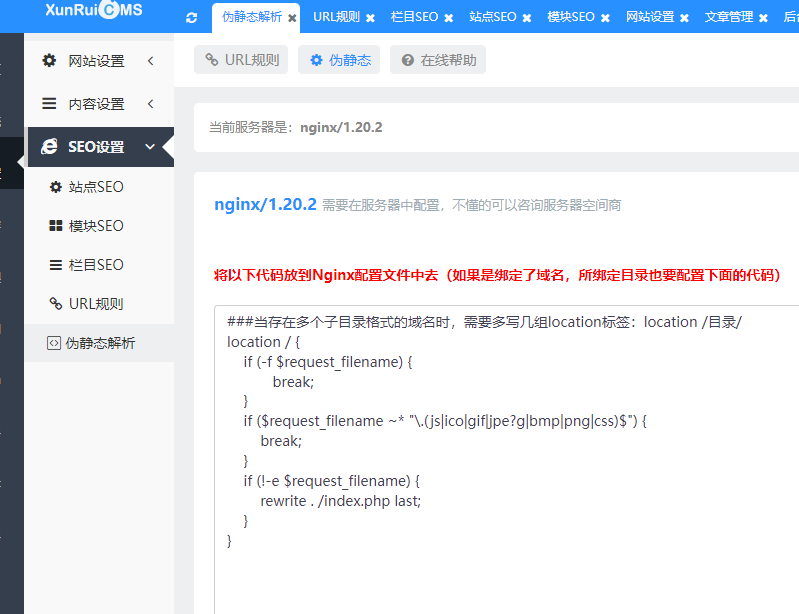
Task: Switch to the 站点SEO top tab
Action: pos(493,17)
